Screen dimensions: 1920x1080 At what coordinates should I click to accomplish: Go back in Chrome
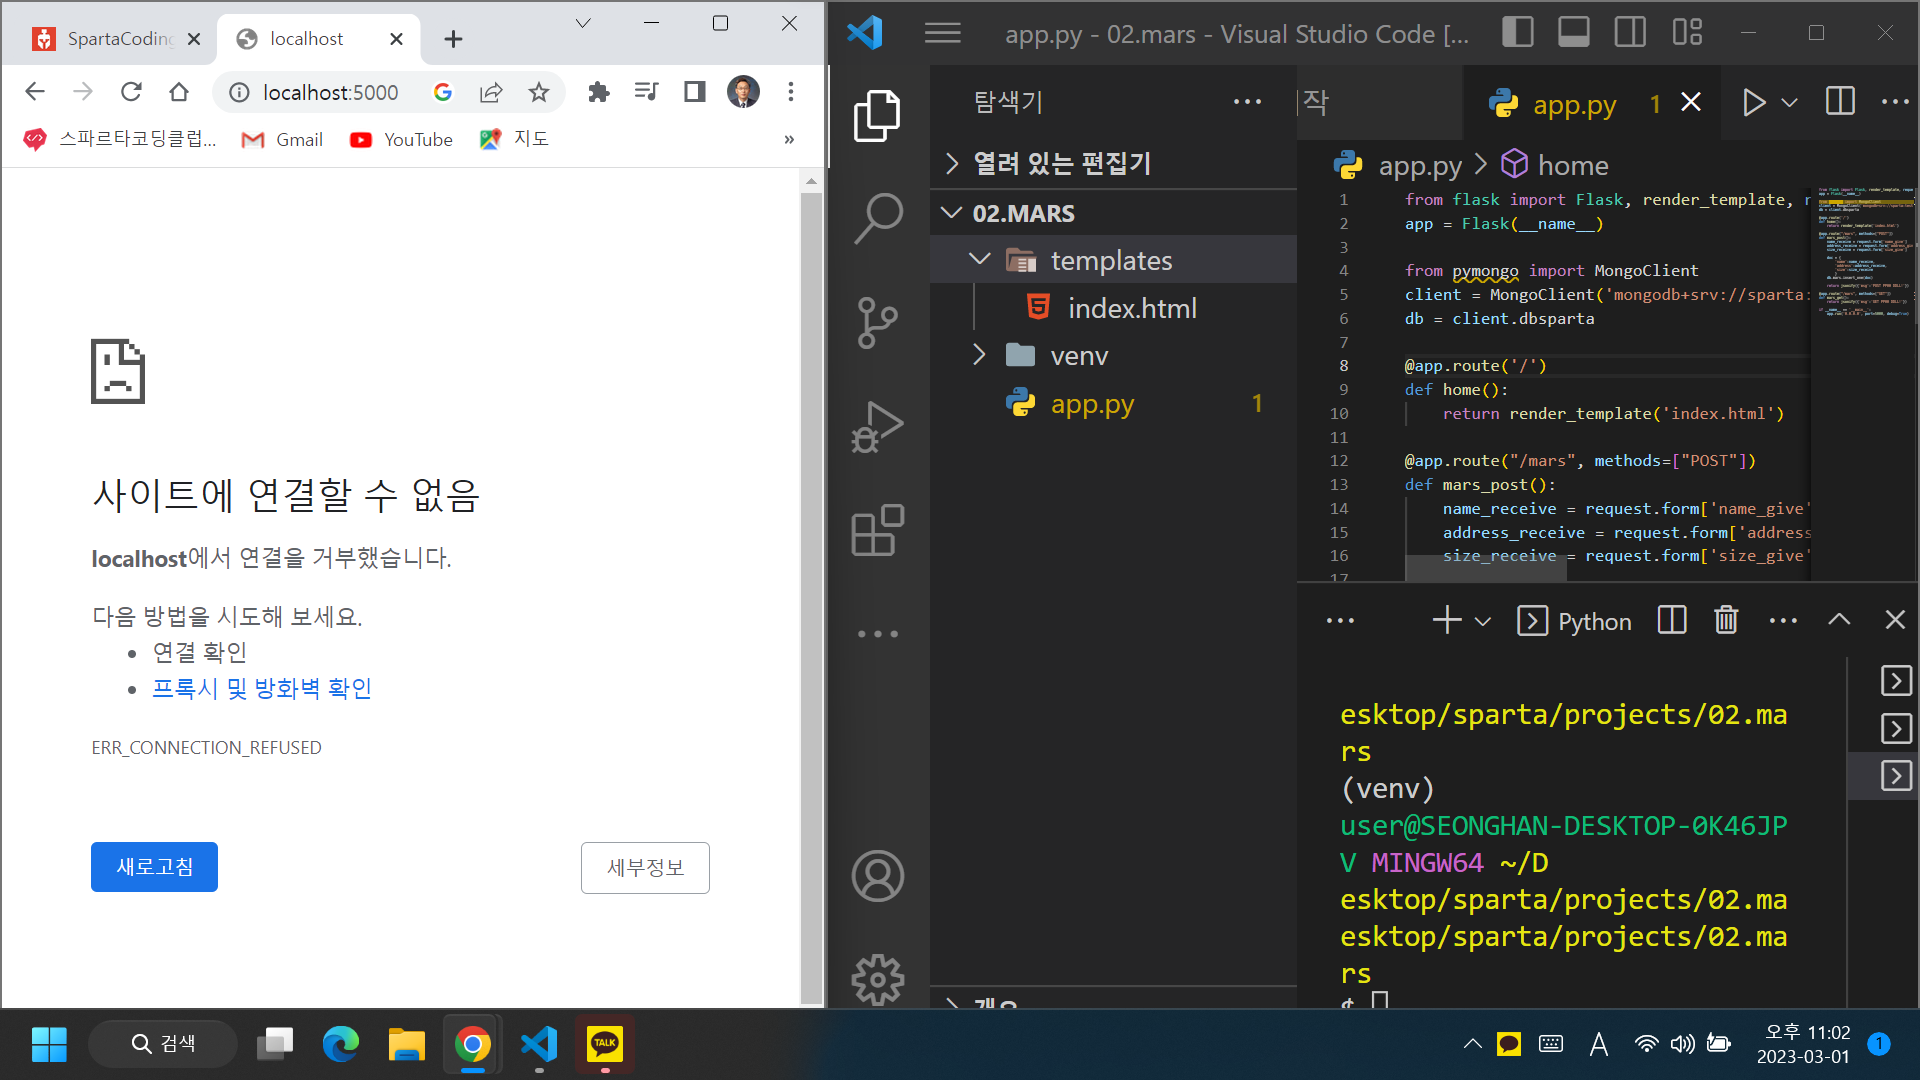pyautogui.click(x=35, y=92)
